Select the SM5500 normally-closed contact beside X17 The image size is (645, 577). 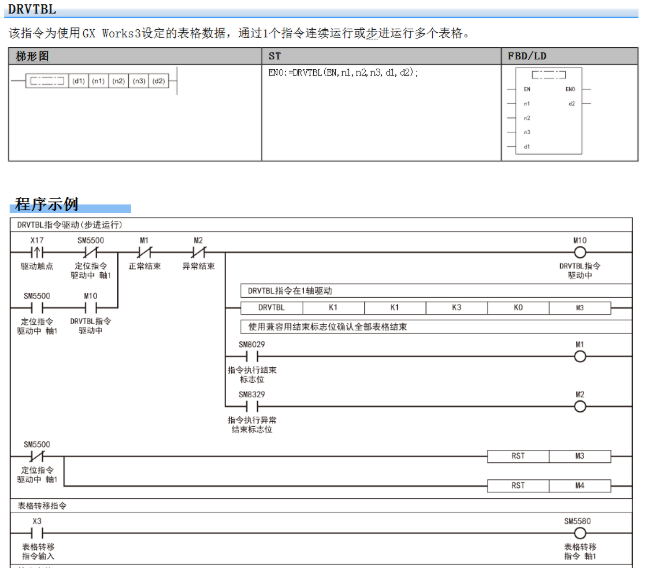[90, 252]
